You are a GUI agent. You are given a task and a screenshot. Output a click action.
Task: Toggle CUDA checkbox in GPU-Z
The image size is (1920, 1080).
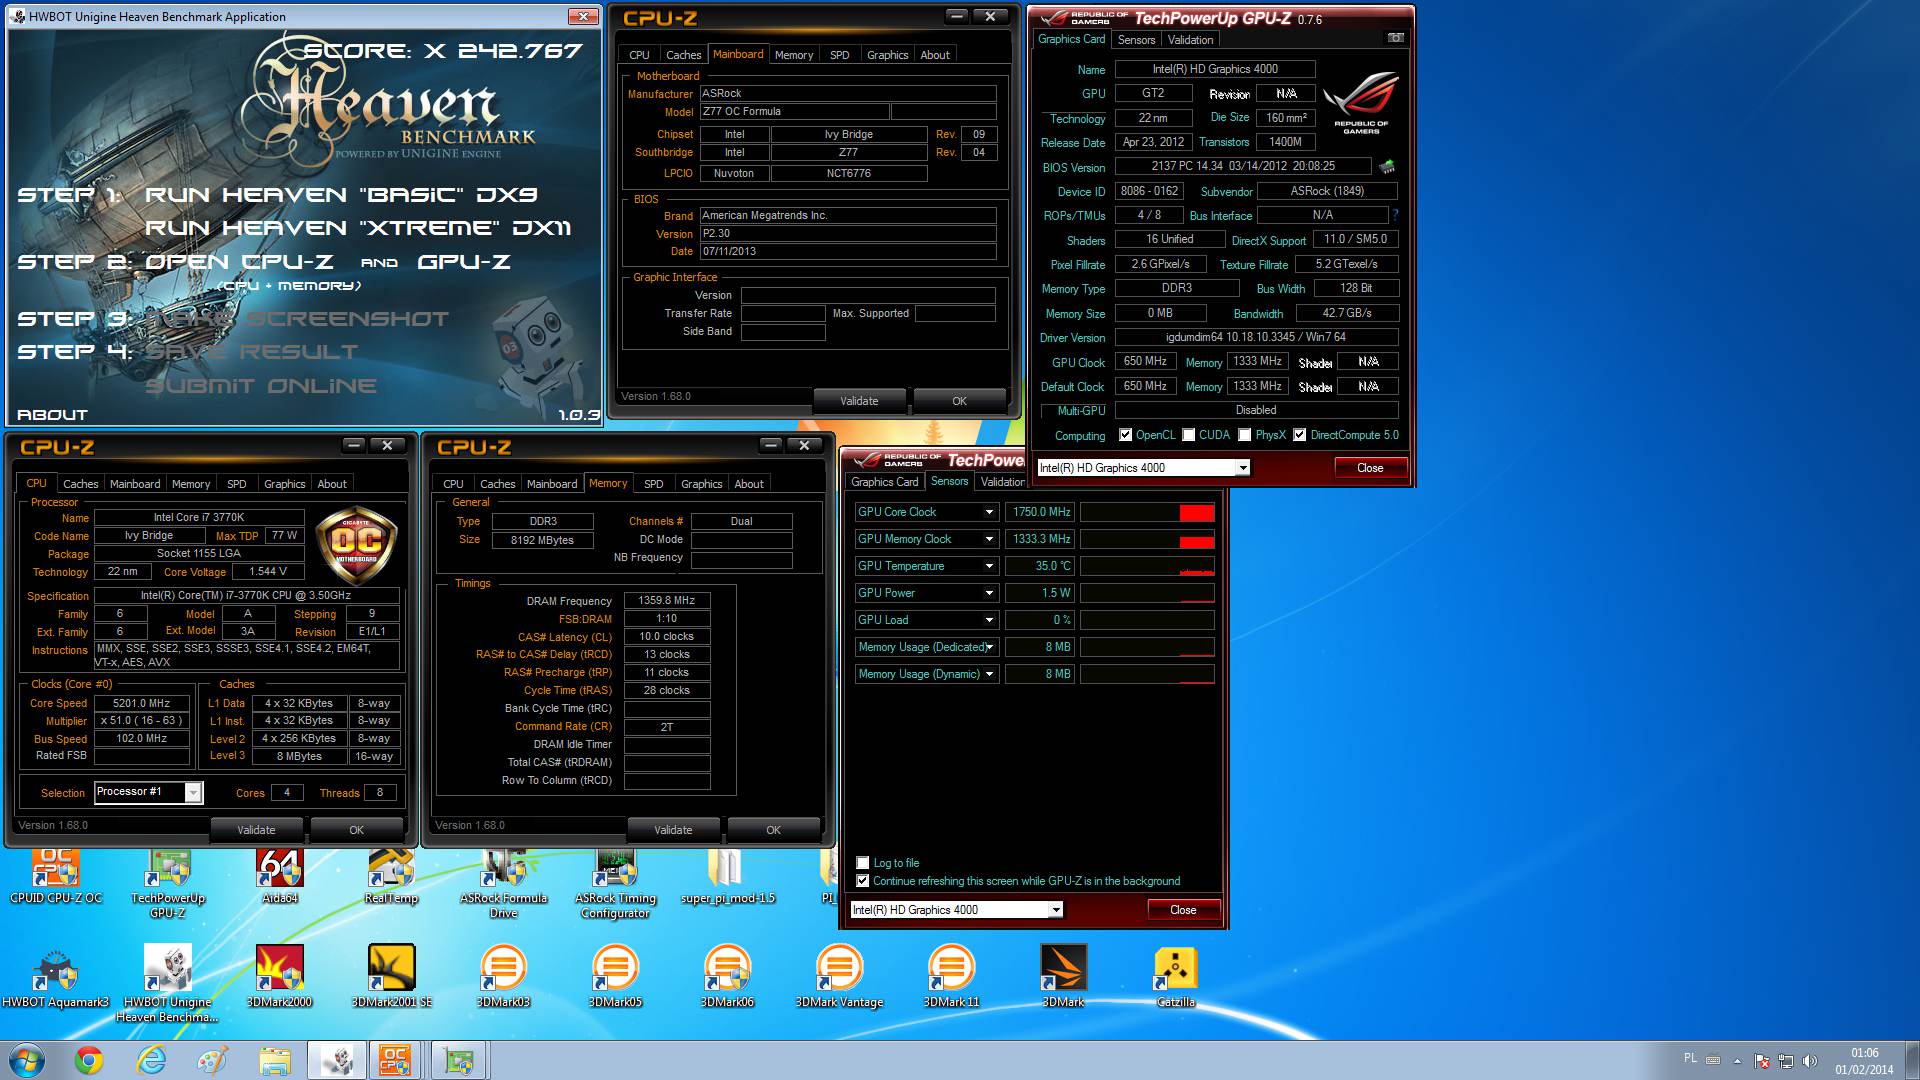(x=1189, y=435)
